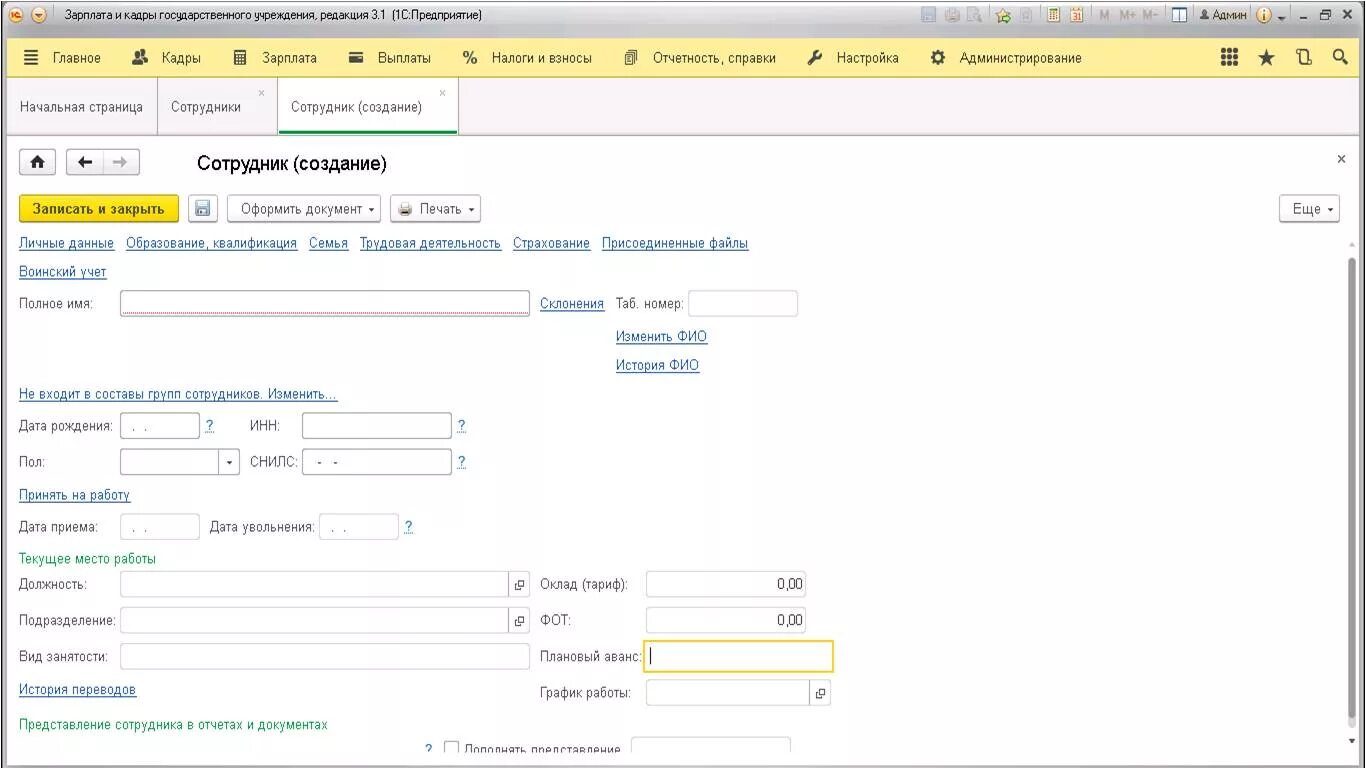Close the Сотрудники tab
1366x769 pixels.
click(x=262, y=93)
